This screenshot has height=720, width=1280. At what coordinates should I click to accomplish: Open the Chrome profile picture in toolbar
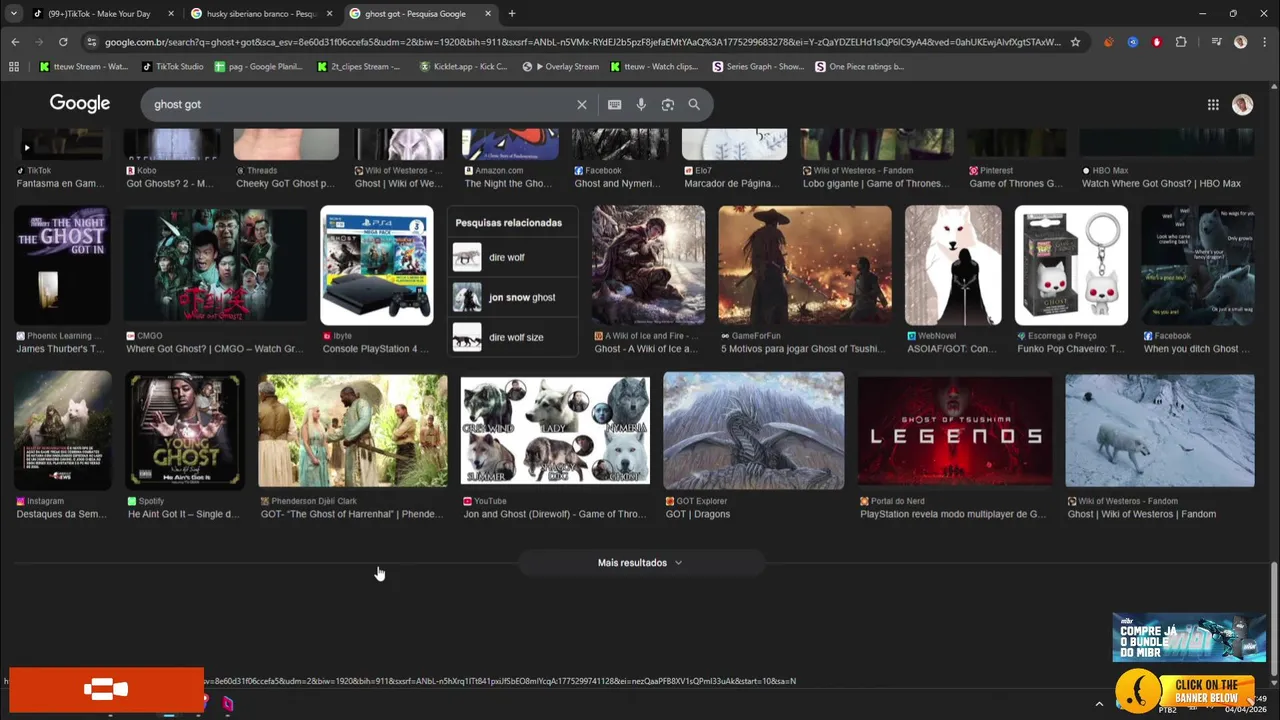1241,42
